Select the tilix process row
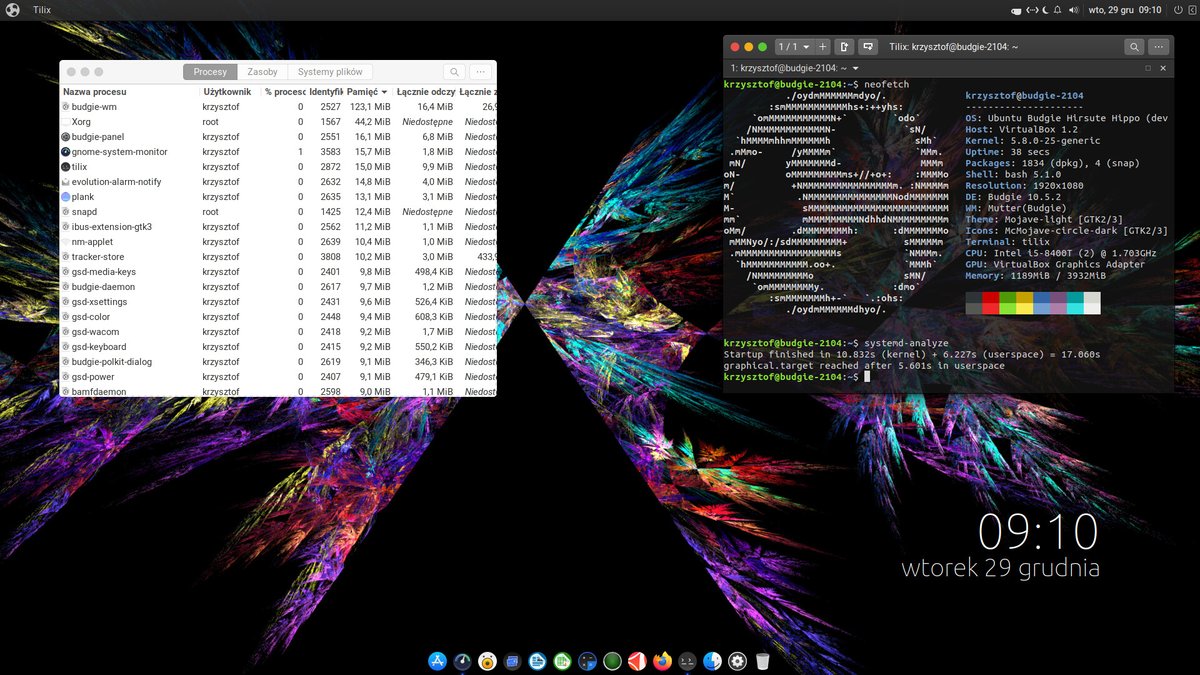Image resolution: width=1200 pixels, height=675 pixels. (x=278, y=167)
